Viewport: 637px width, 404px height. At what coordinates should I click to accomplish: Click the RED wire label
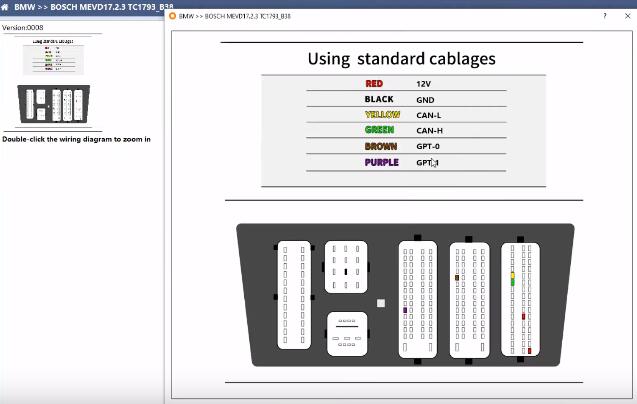(374, 84)
